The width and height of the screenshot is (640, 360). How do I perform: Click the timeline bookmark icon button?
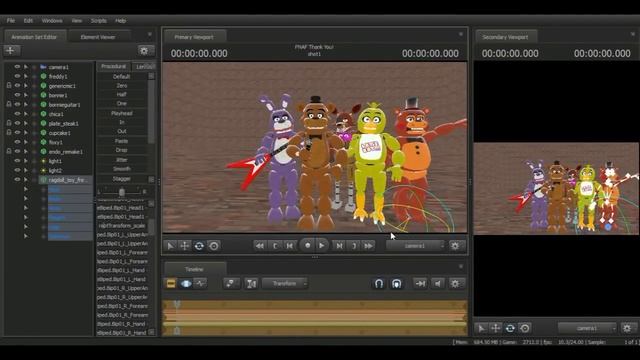pos(231,283)
